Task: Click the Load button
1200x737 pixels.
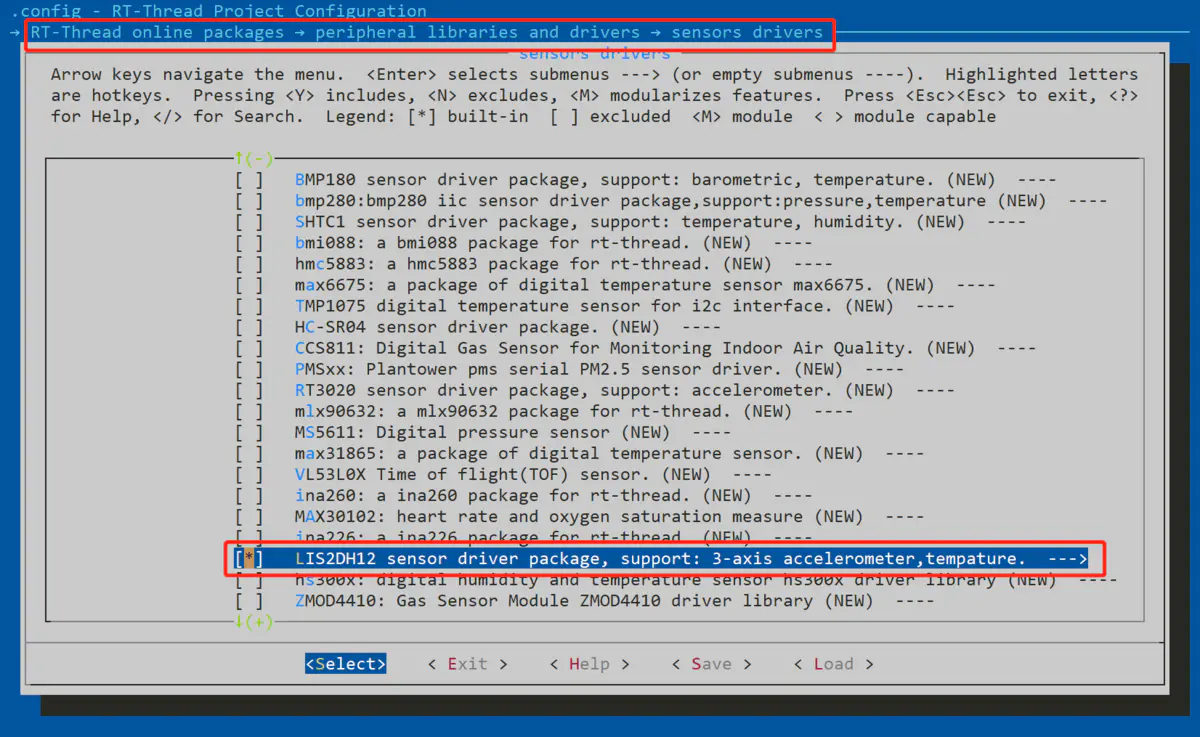Action: click(x=833, y=664)
